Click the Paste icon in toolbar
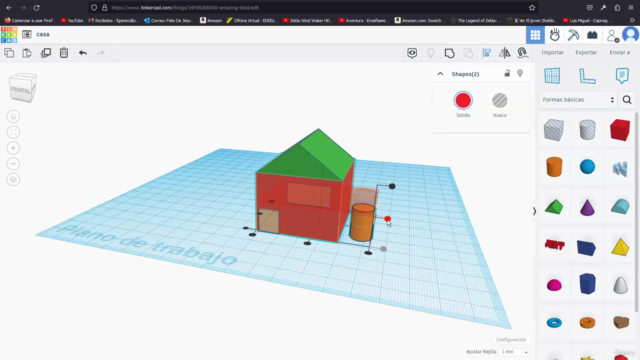Image resolution: width=640 pixels, height=360 pixels. click(27, 53)
